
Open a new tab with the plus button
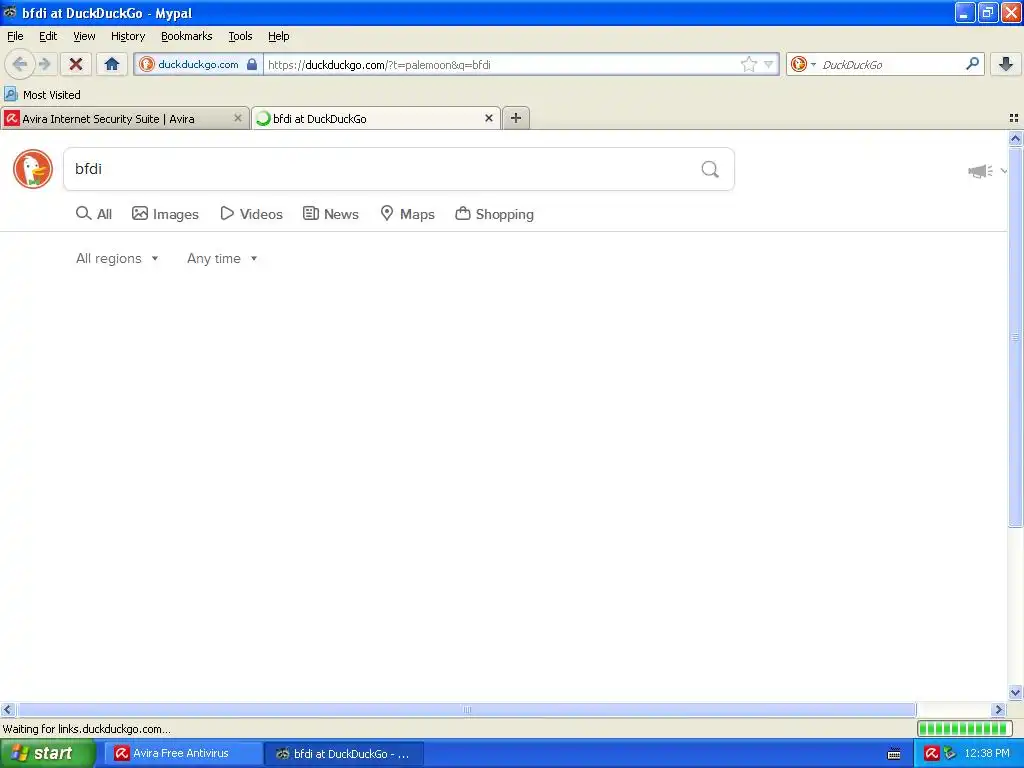click(516, 118)
